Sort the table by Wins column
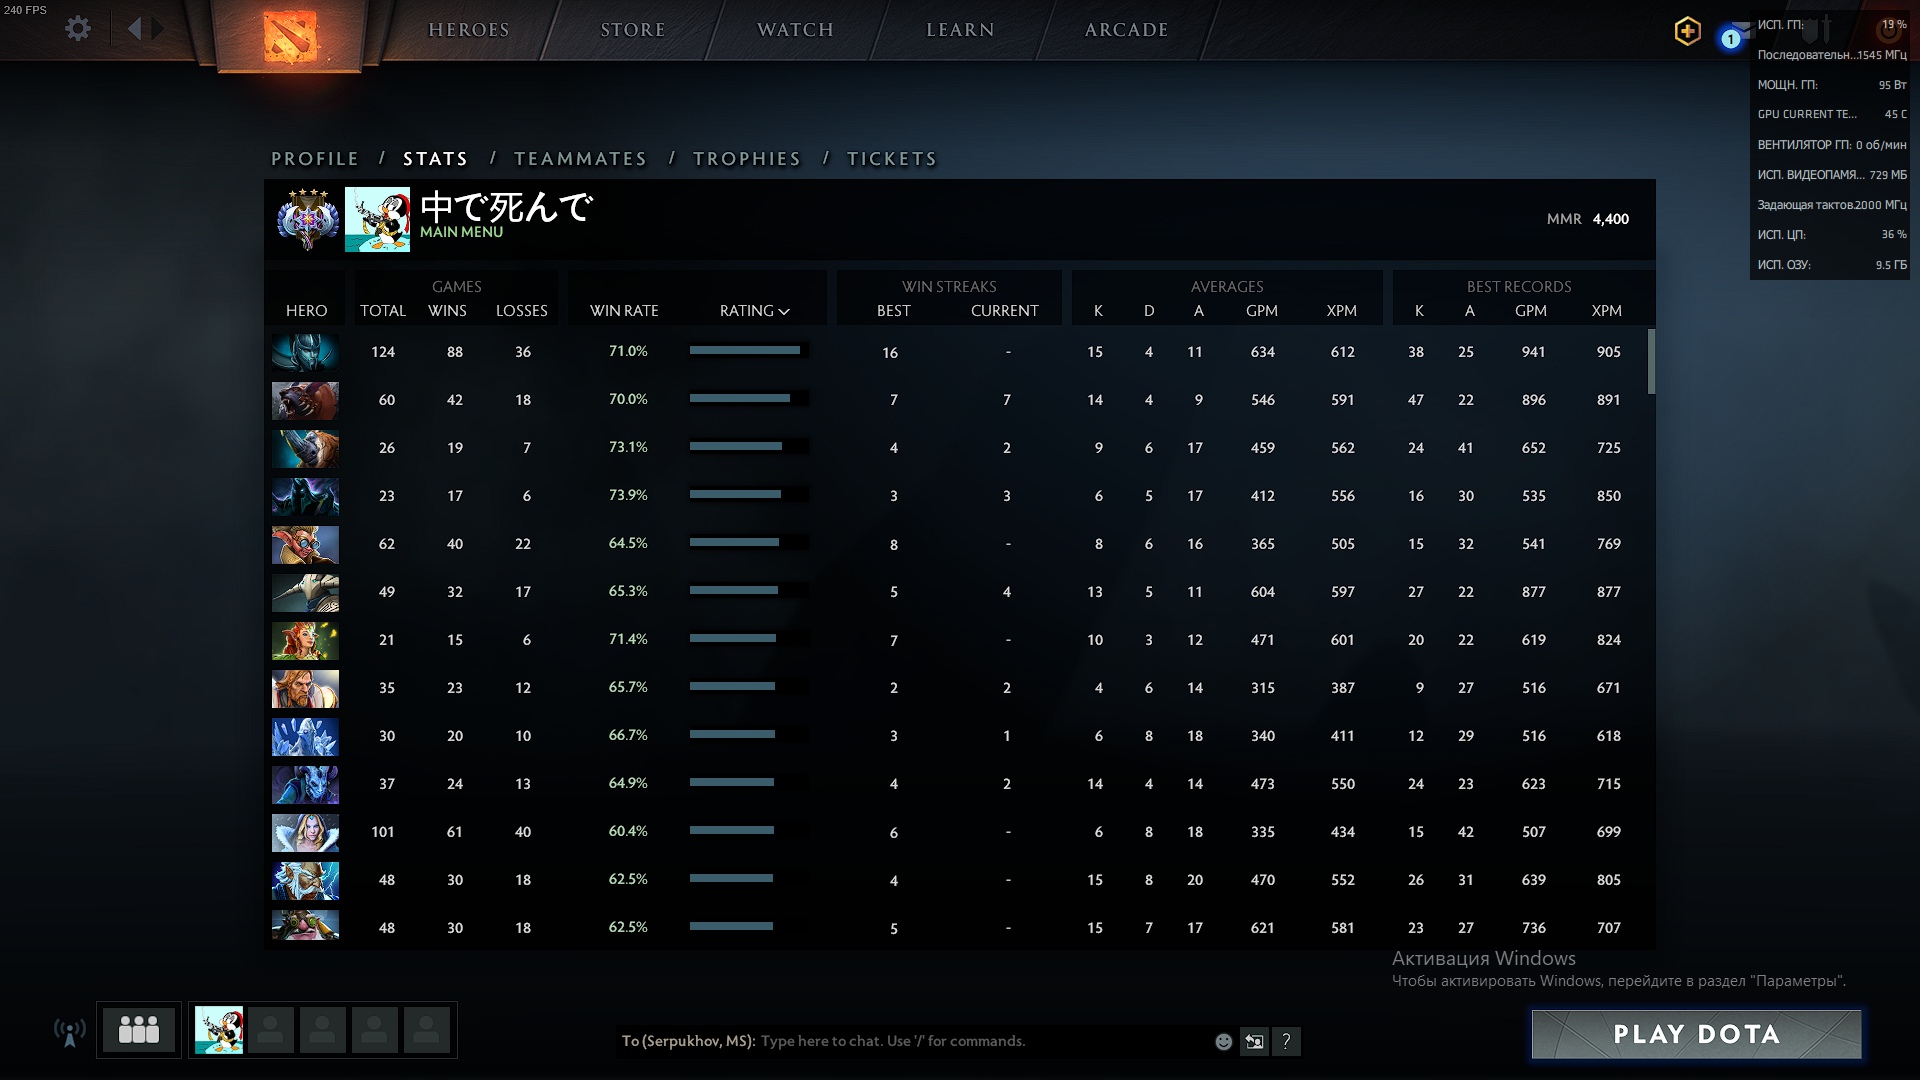The height and width of the screenshot is (1080, 1920). [447, 311]
